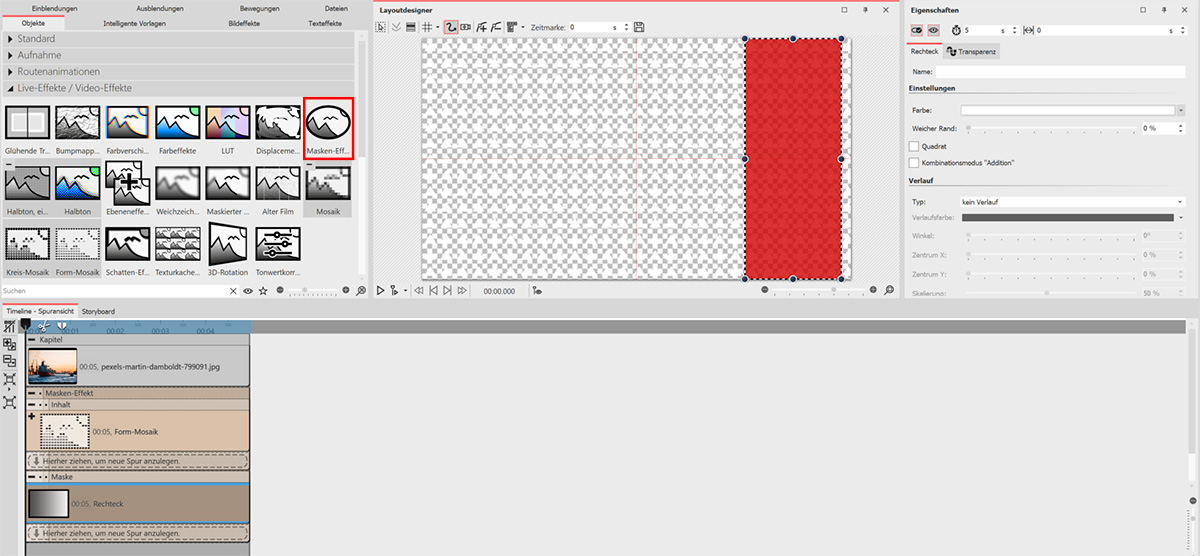Select the Form-Mosaik effect in toolbox
The width and height of the screenshot is (1200, 556).
(x=78, y=246)
